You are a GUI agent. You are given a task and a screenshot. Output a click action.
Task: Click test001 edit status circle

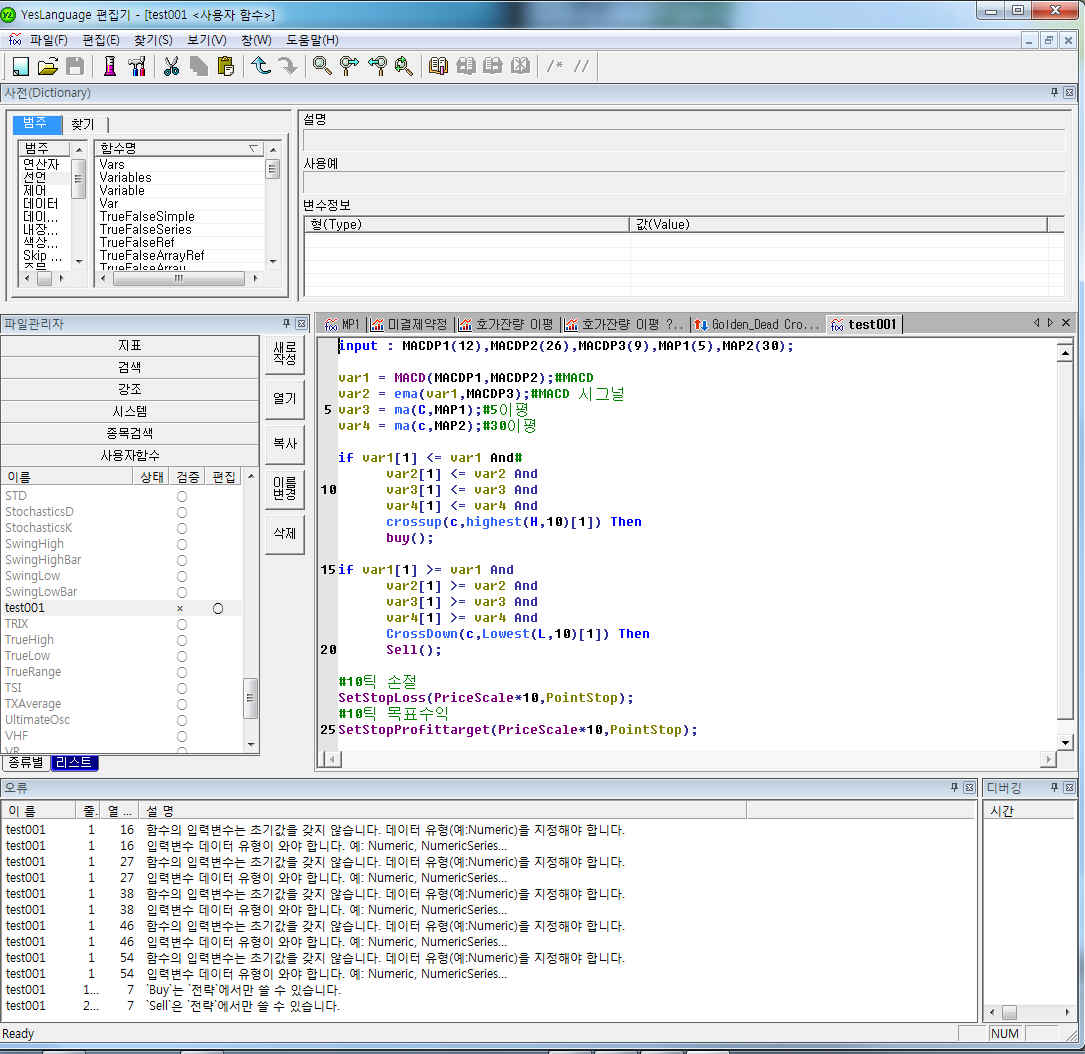click(x=218, y=608)
